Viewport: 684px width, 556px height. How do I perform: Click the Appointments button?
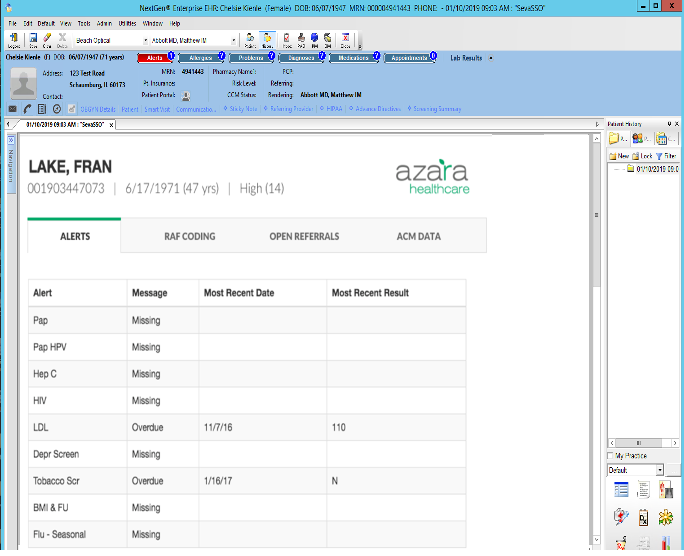pos(409,58)
